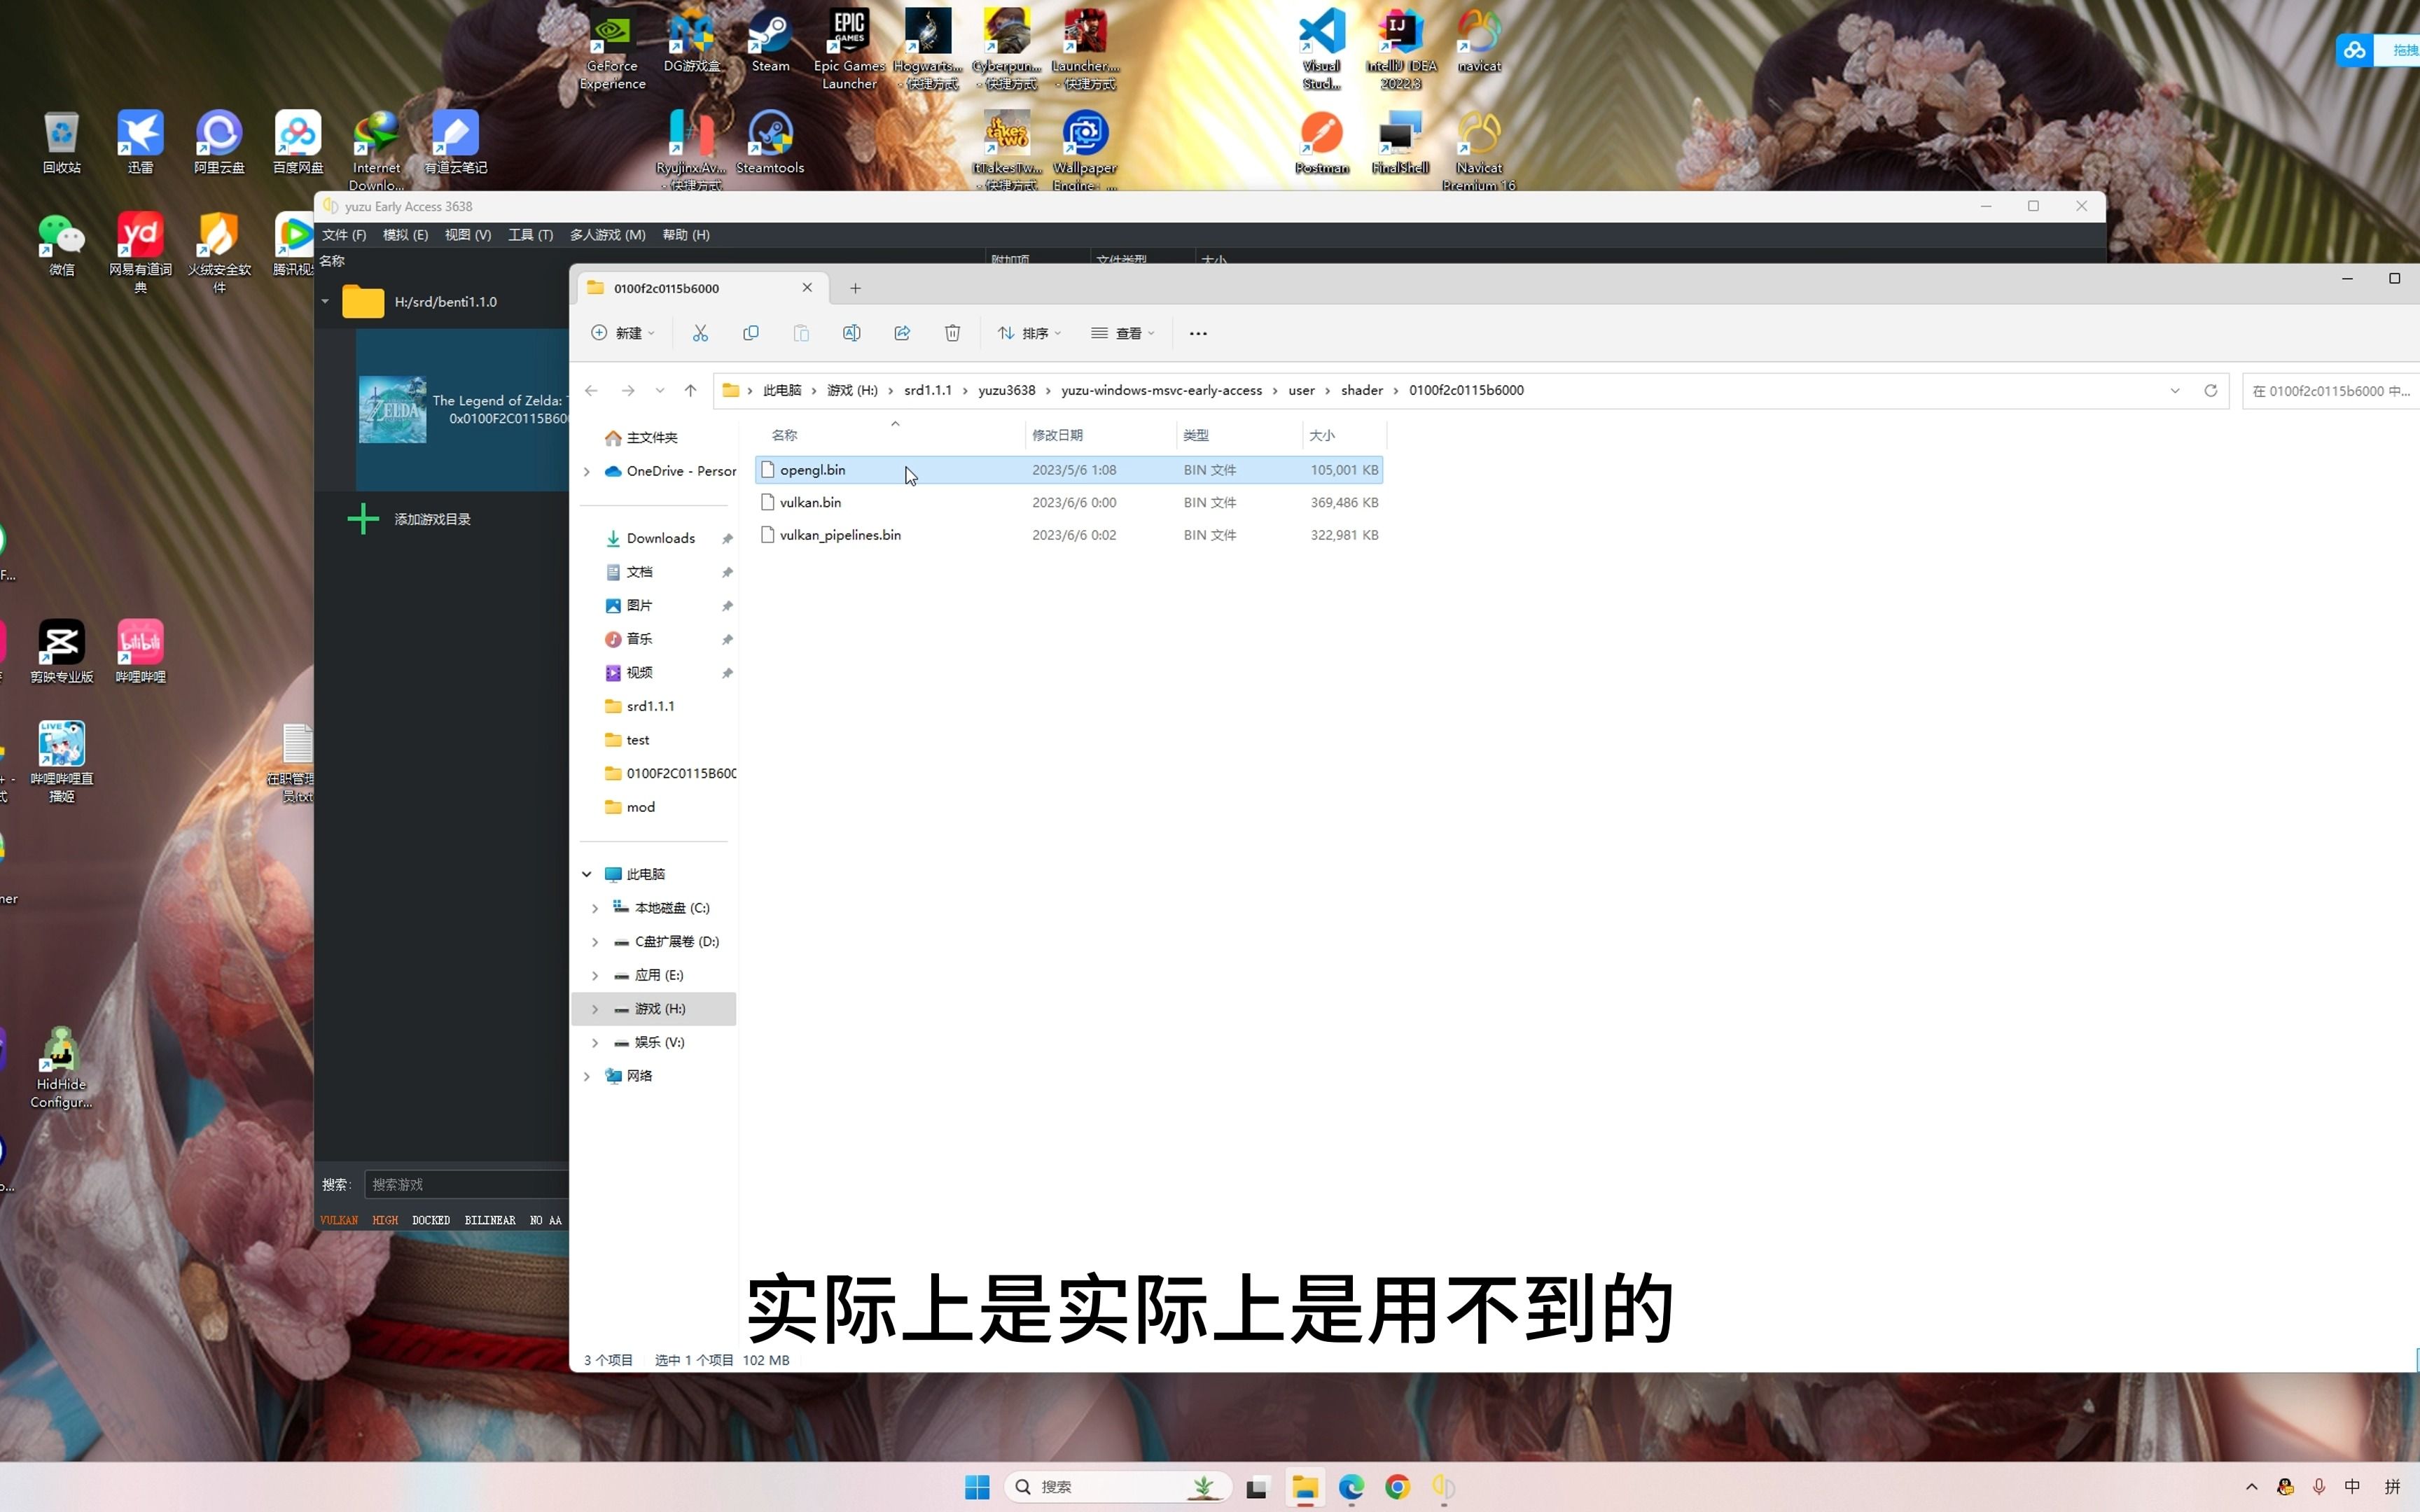Click the Copy icon in Explorer toolbar
This screenshot has width=2420, height=1512.
point(751,333)
